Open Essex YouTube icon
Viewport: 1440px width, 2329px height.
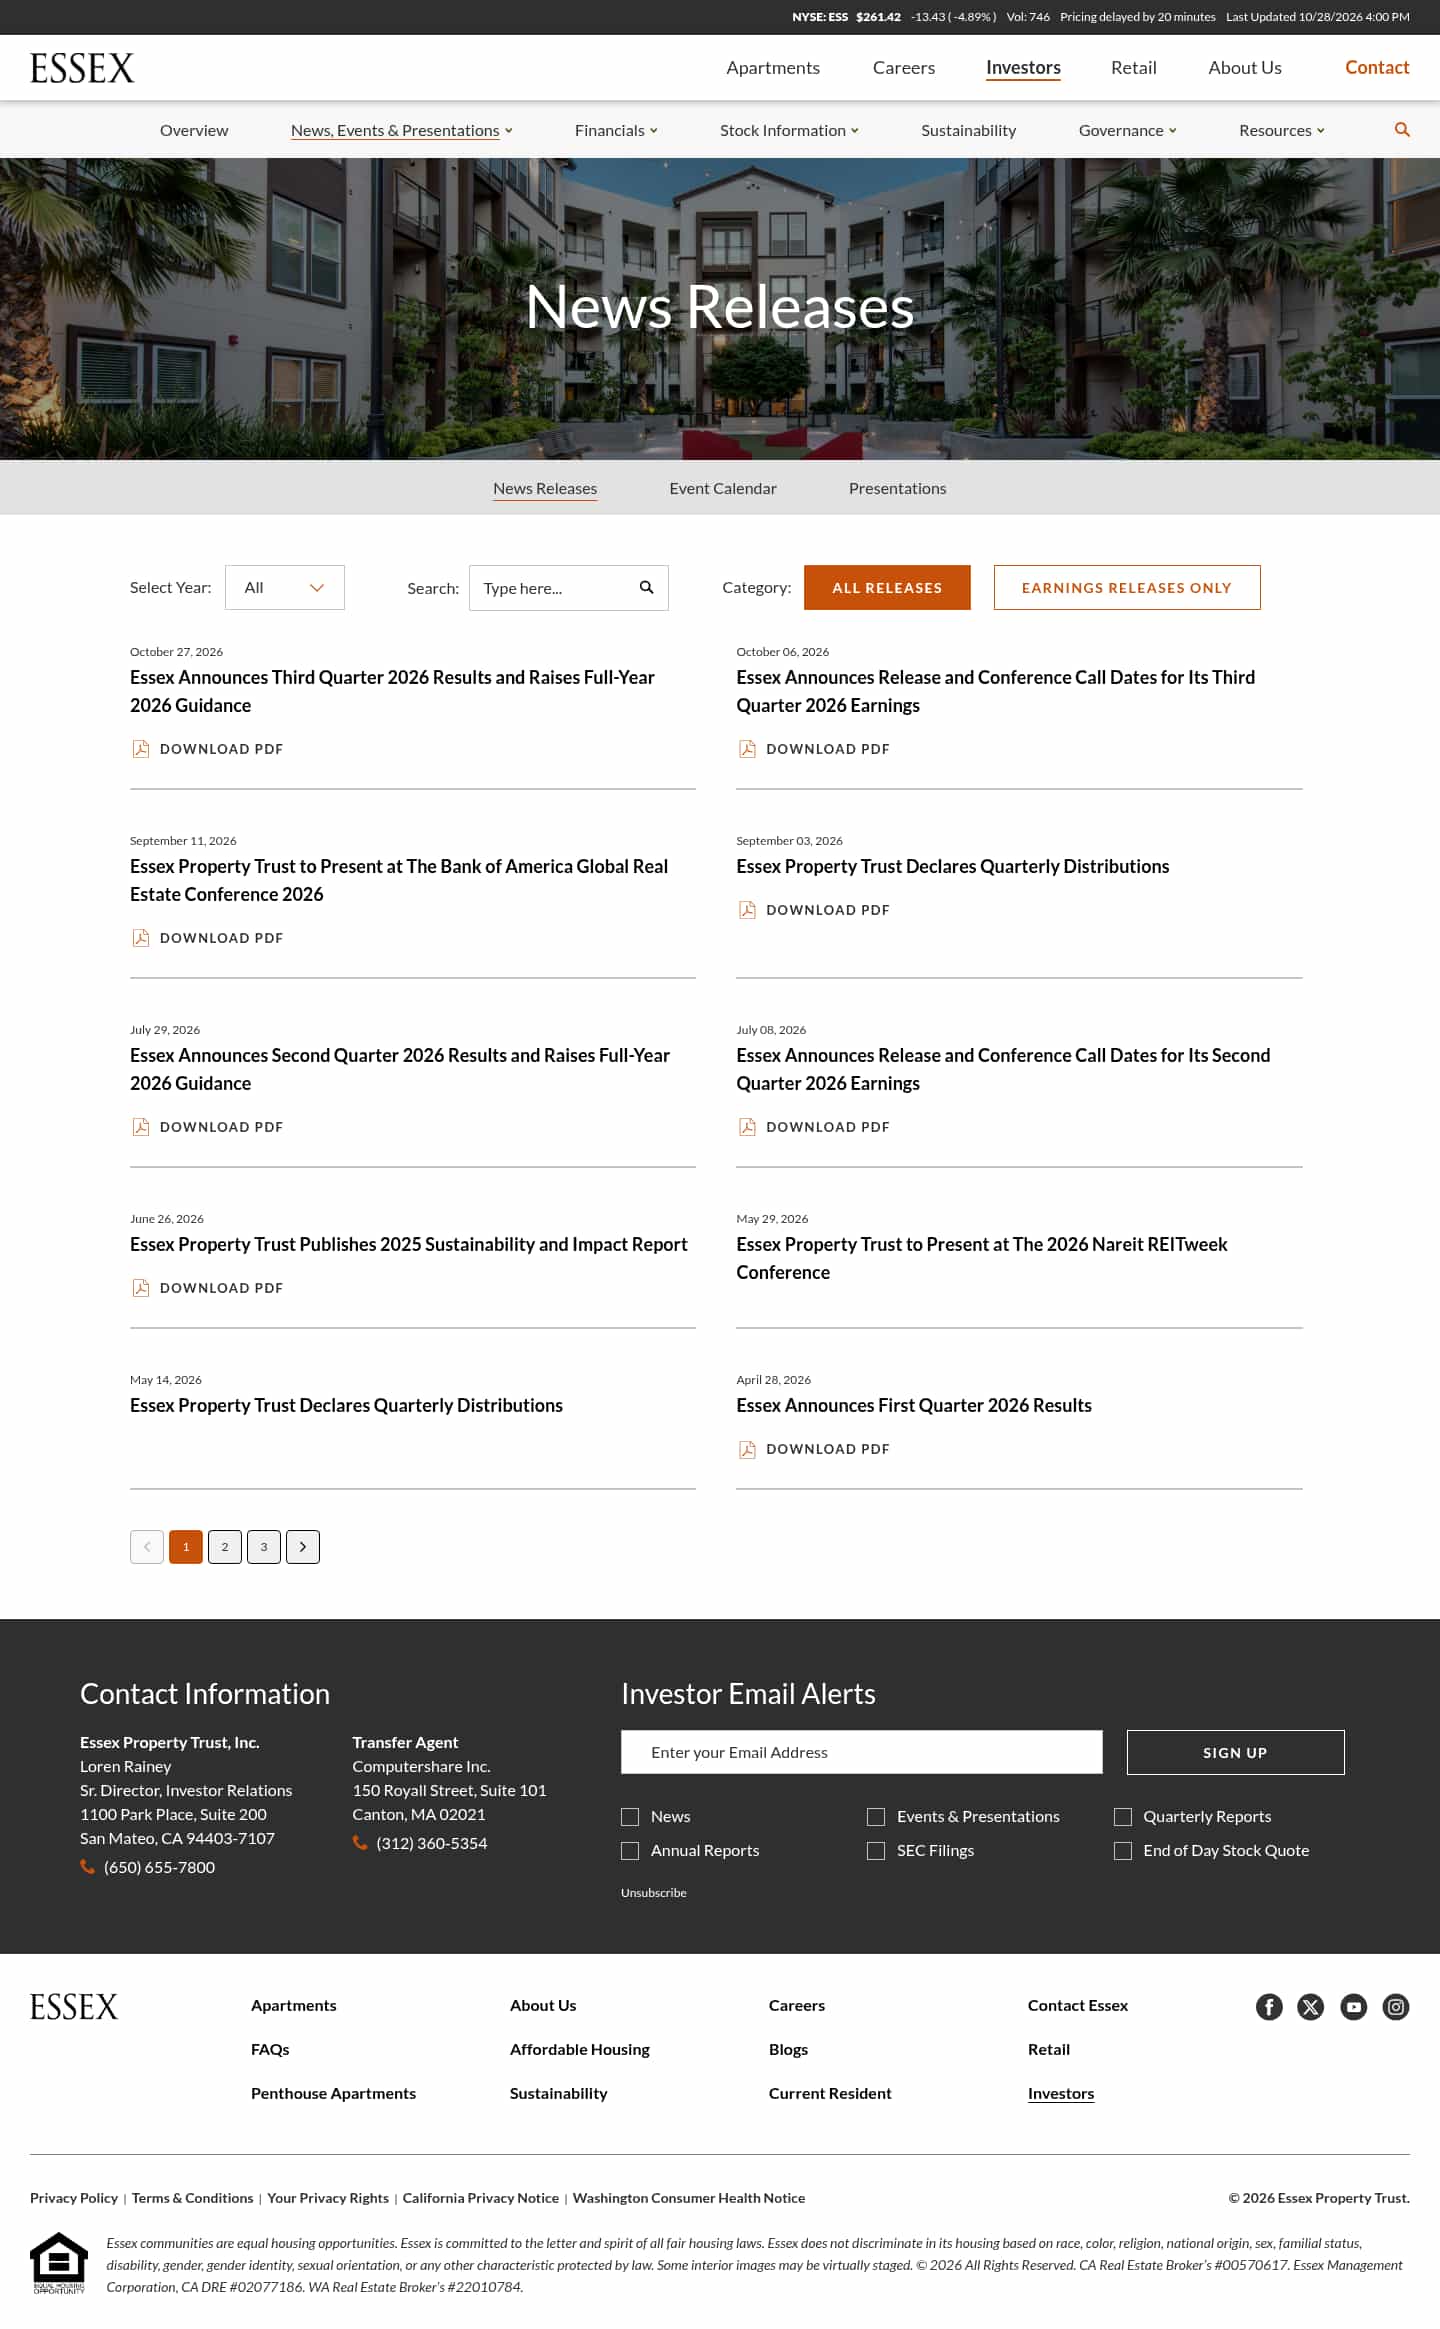1354,2007
